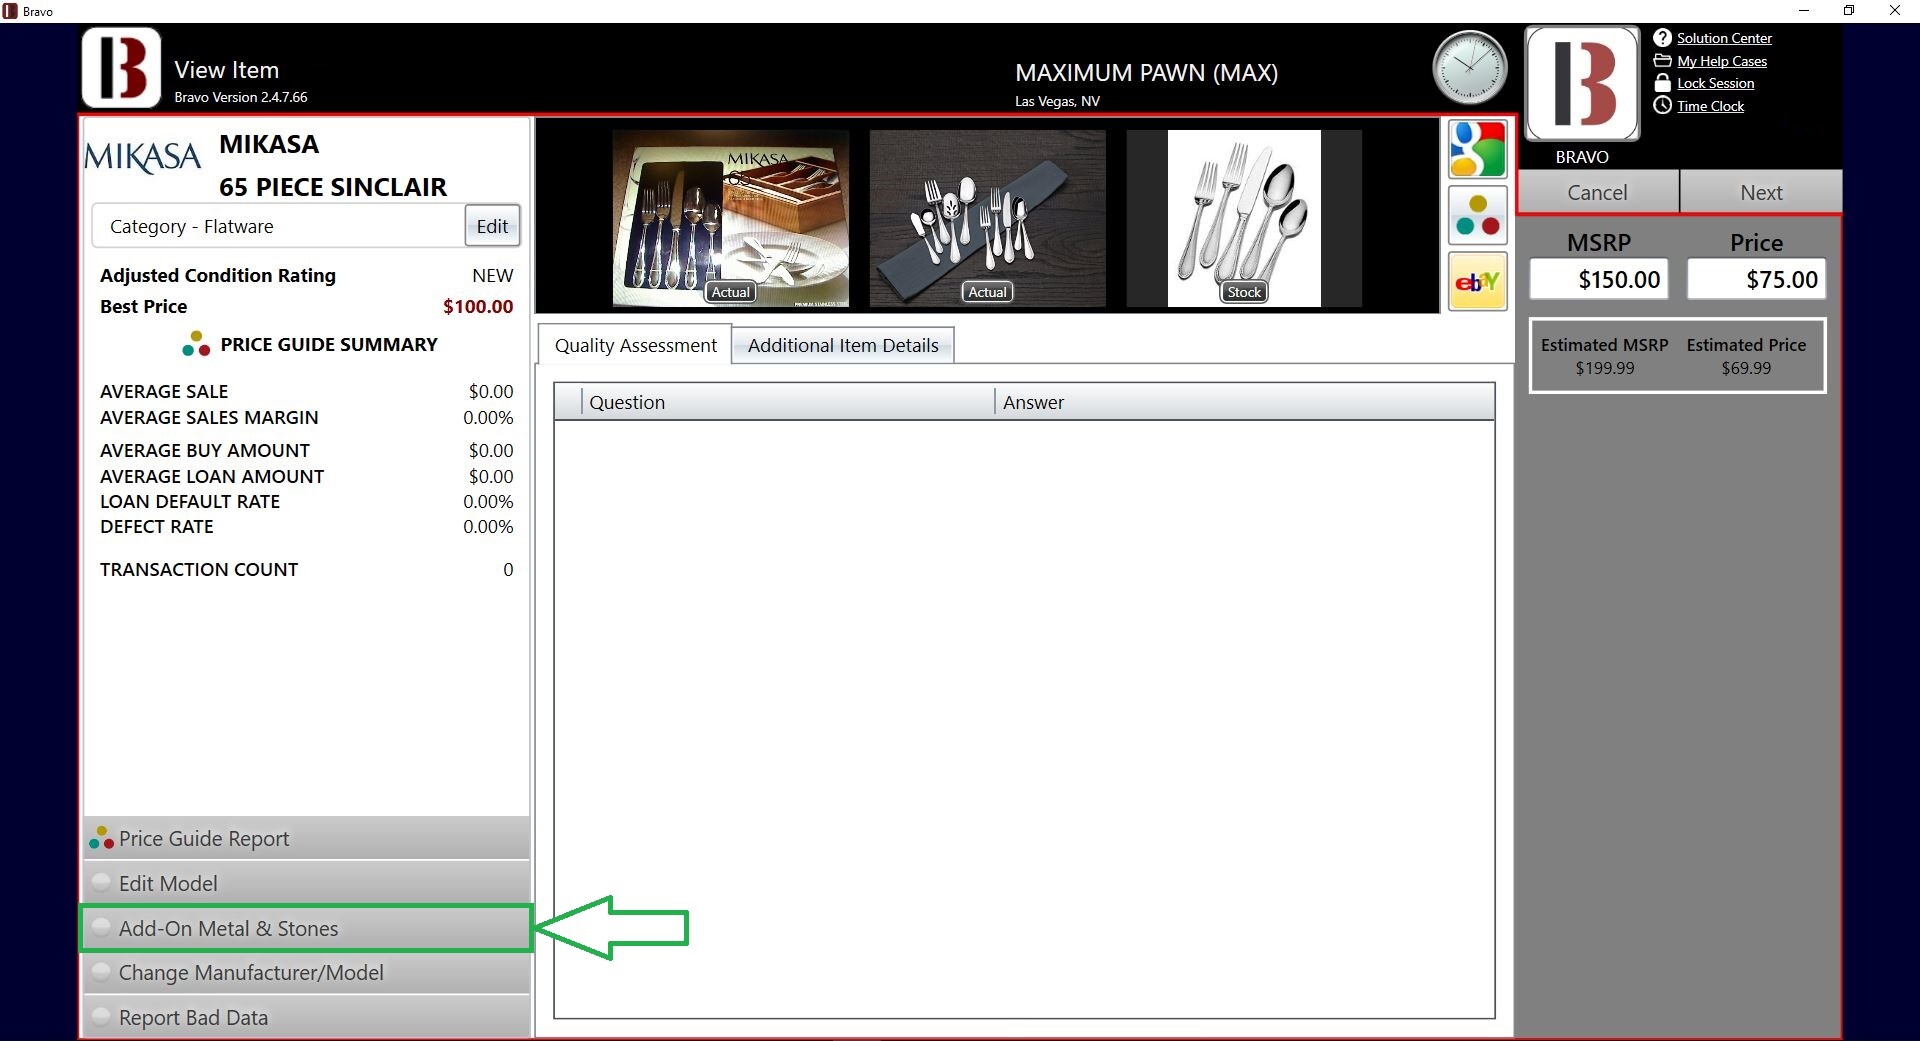
Task: Click the Adjusted Condition Rating NEW value
Action: pos(492,275)
